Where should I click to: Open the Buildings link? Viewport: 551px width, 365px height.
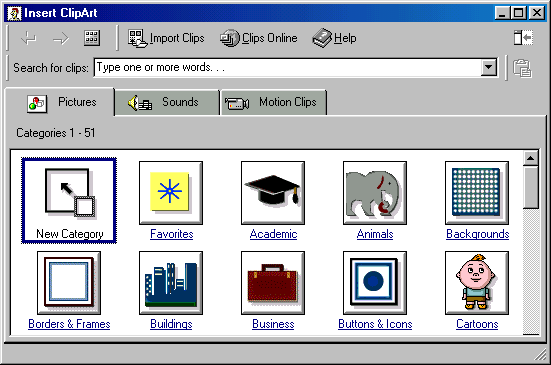click(171, 324)
